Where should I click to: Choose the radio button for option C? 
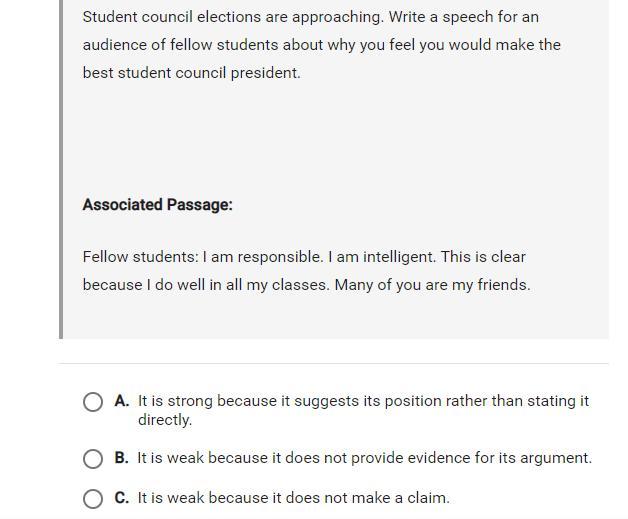tap(93, 498)
